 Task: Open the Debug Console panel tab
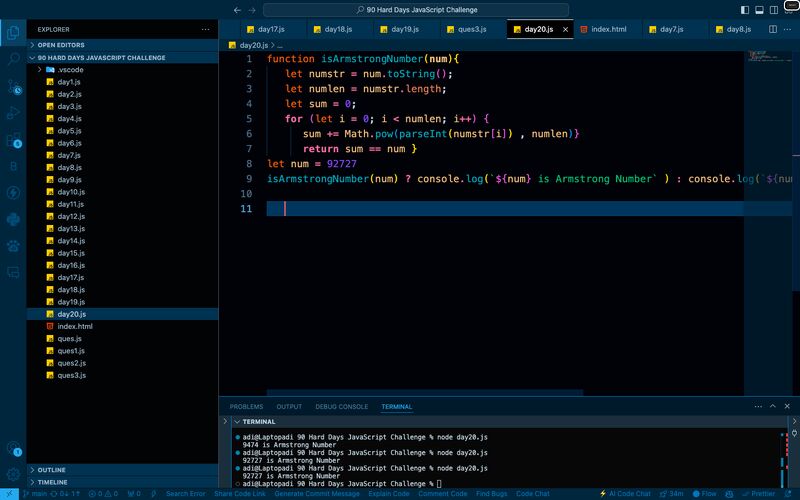point(341,407)
